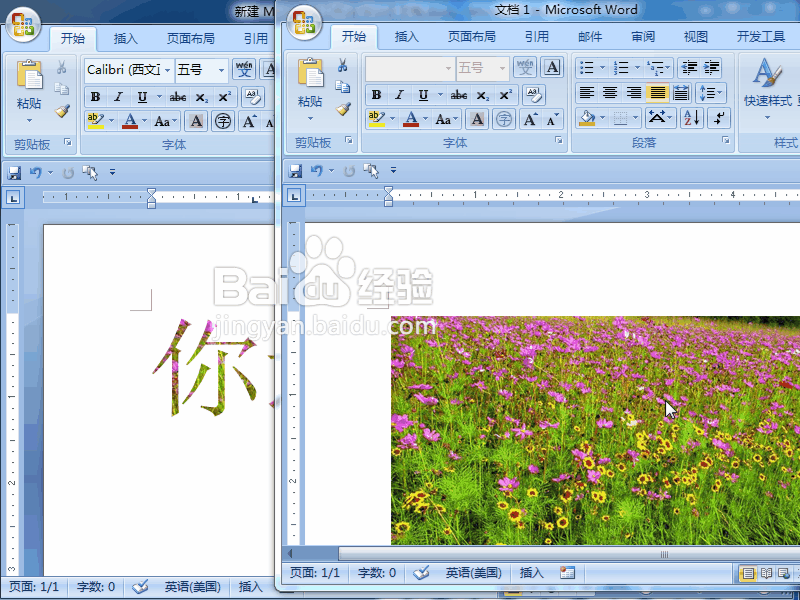Apply character shading from the Font group
Viewport: 800px width, 600px height.
pos(477,117)
